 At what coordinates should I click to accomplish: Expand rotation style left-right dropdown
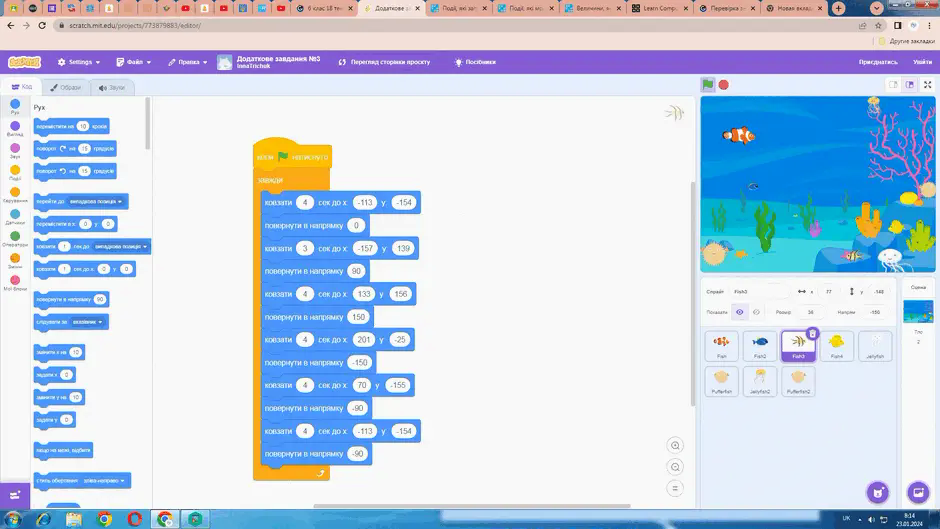[x=104, y=480]
